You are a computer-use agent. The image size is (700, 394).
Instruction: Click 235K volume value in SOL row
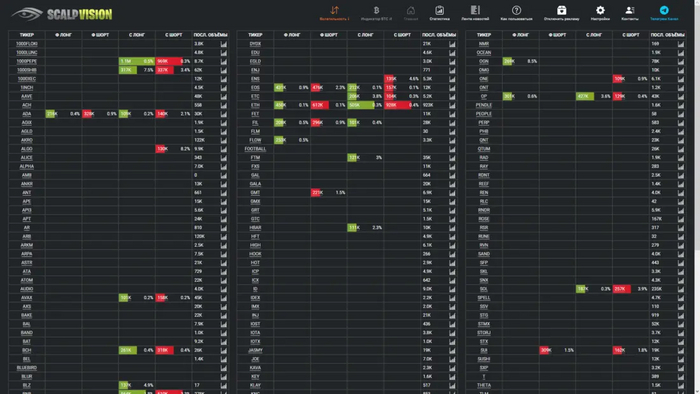pyautogui.click(x=656, y=289)
